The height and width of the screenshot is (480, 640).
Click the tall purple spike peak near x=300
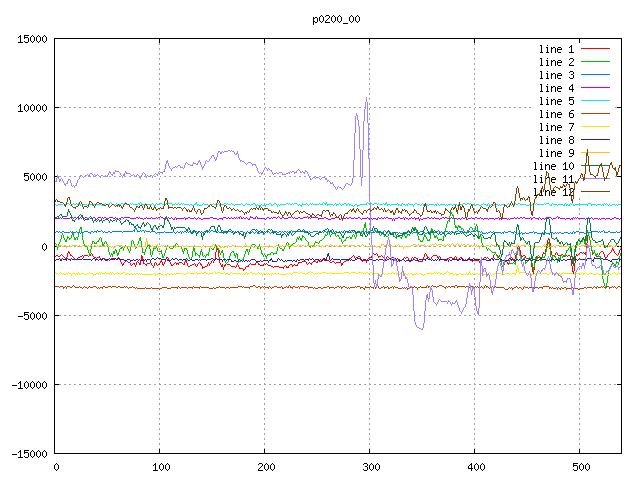click(x=367, y=98)
